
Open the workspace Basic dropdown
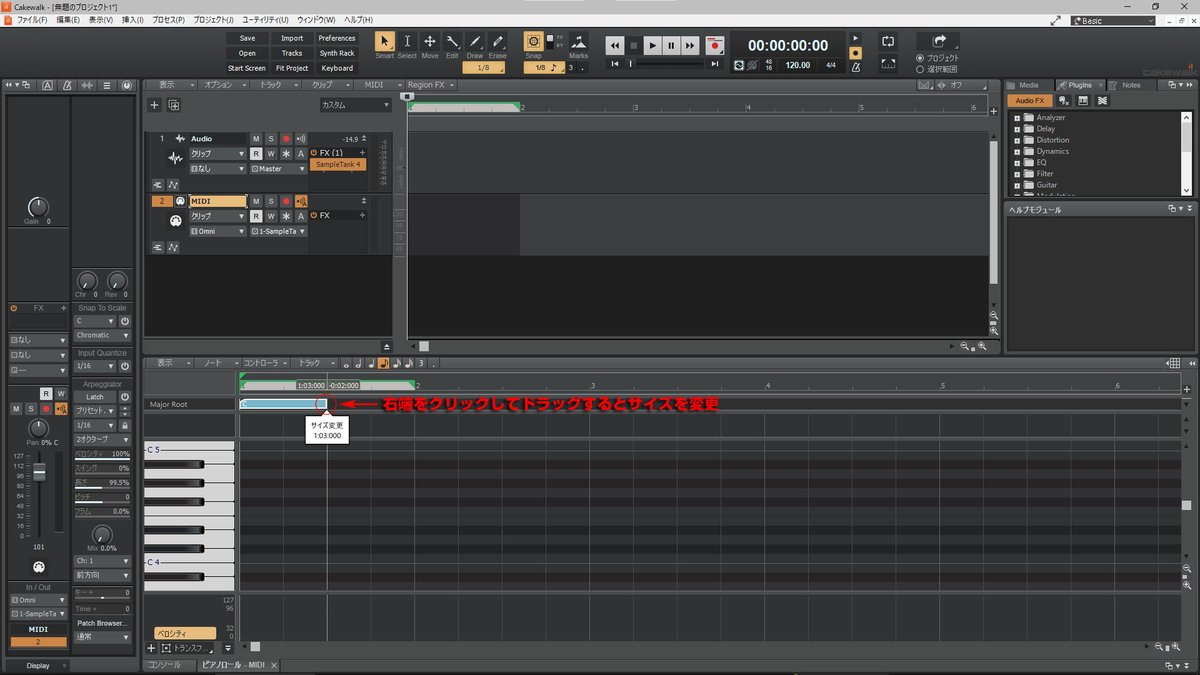click(1112, 20)
